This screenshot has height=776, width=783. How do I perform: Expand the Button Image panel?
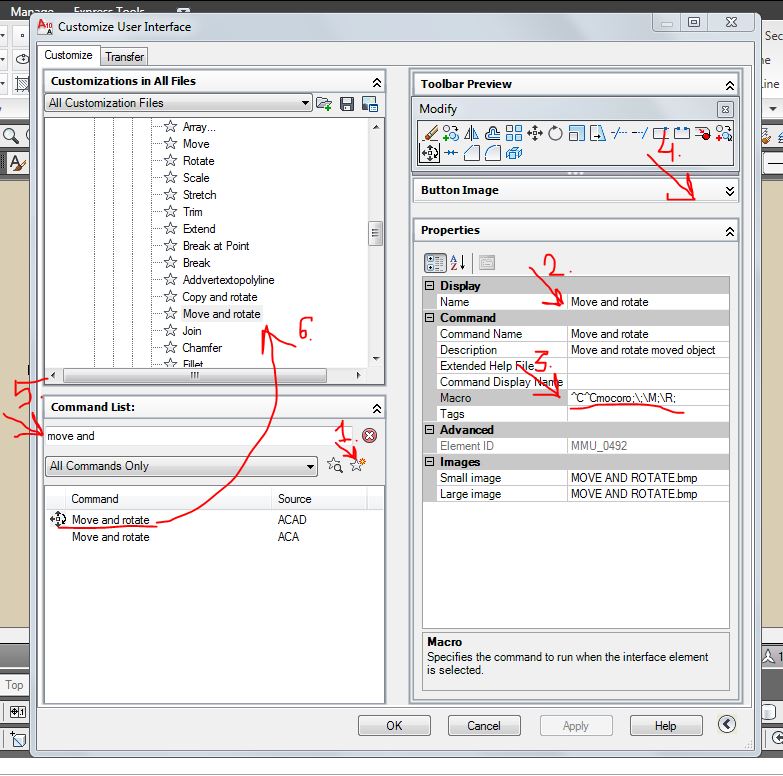pyautogui.click(x=730, y=191)
